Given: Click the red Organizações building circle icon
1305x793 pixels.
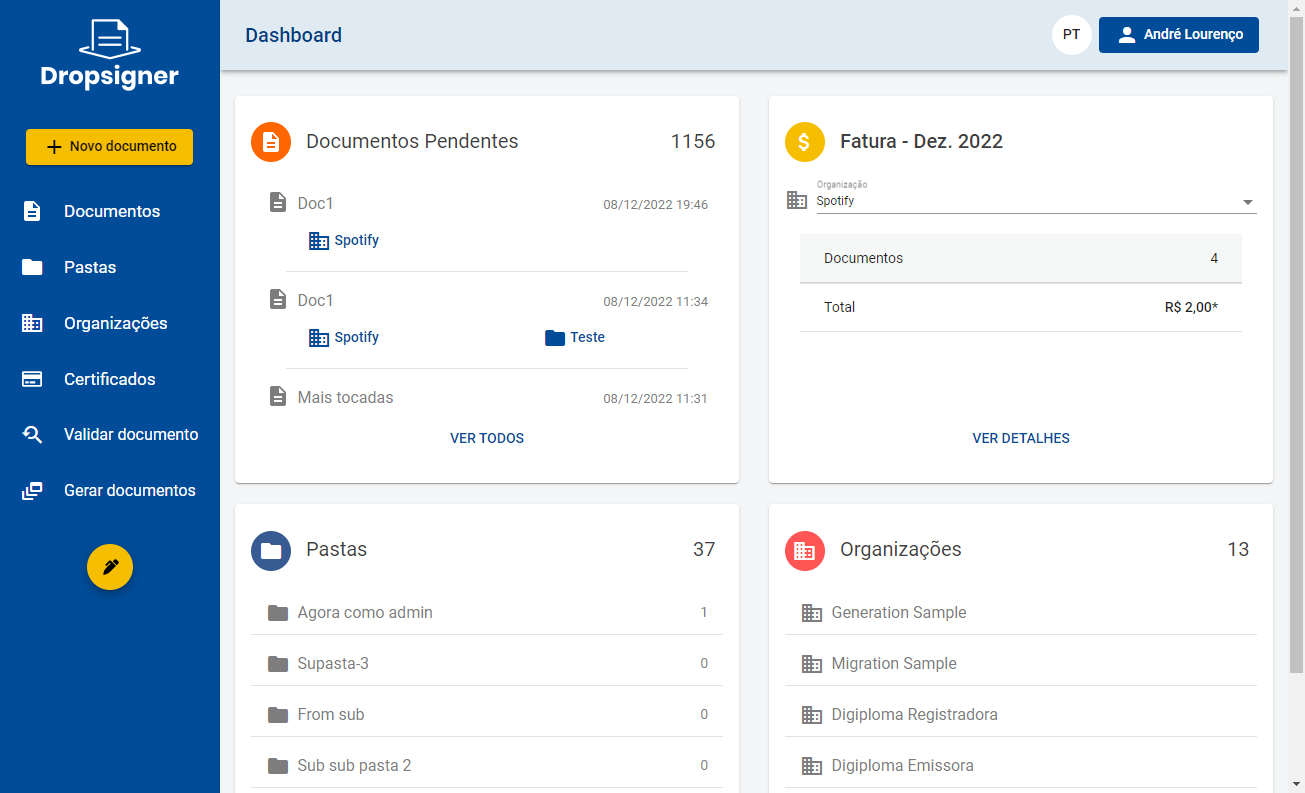Looking at the screenshot, I should click(x=805, y=550).
